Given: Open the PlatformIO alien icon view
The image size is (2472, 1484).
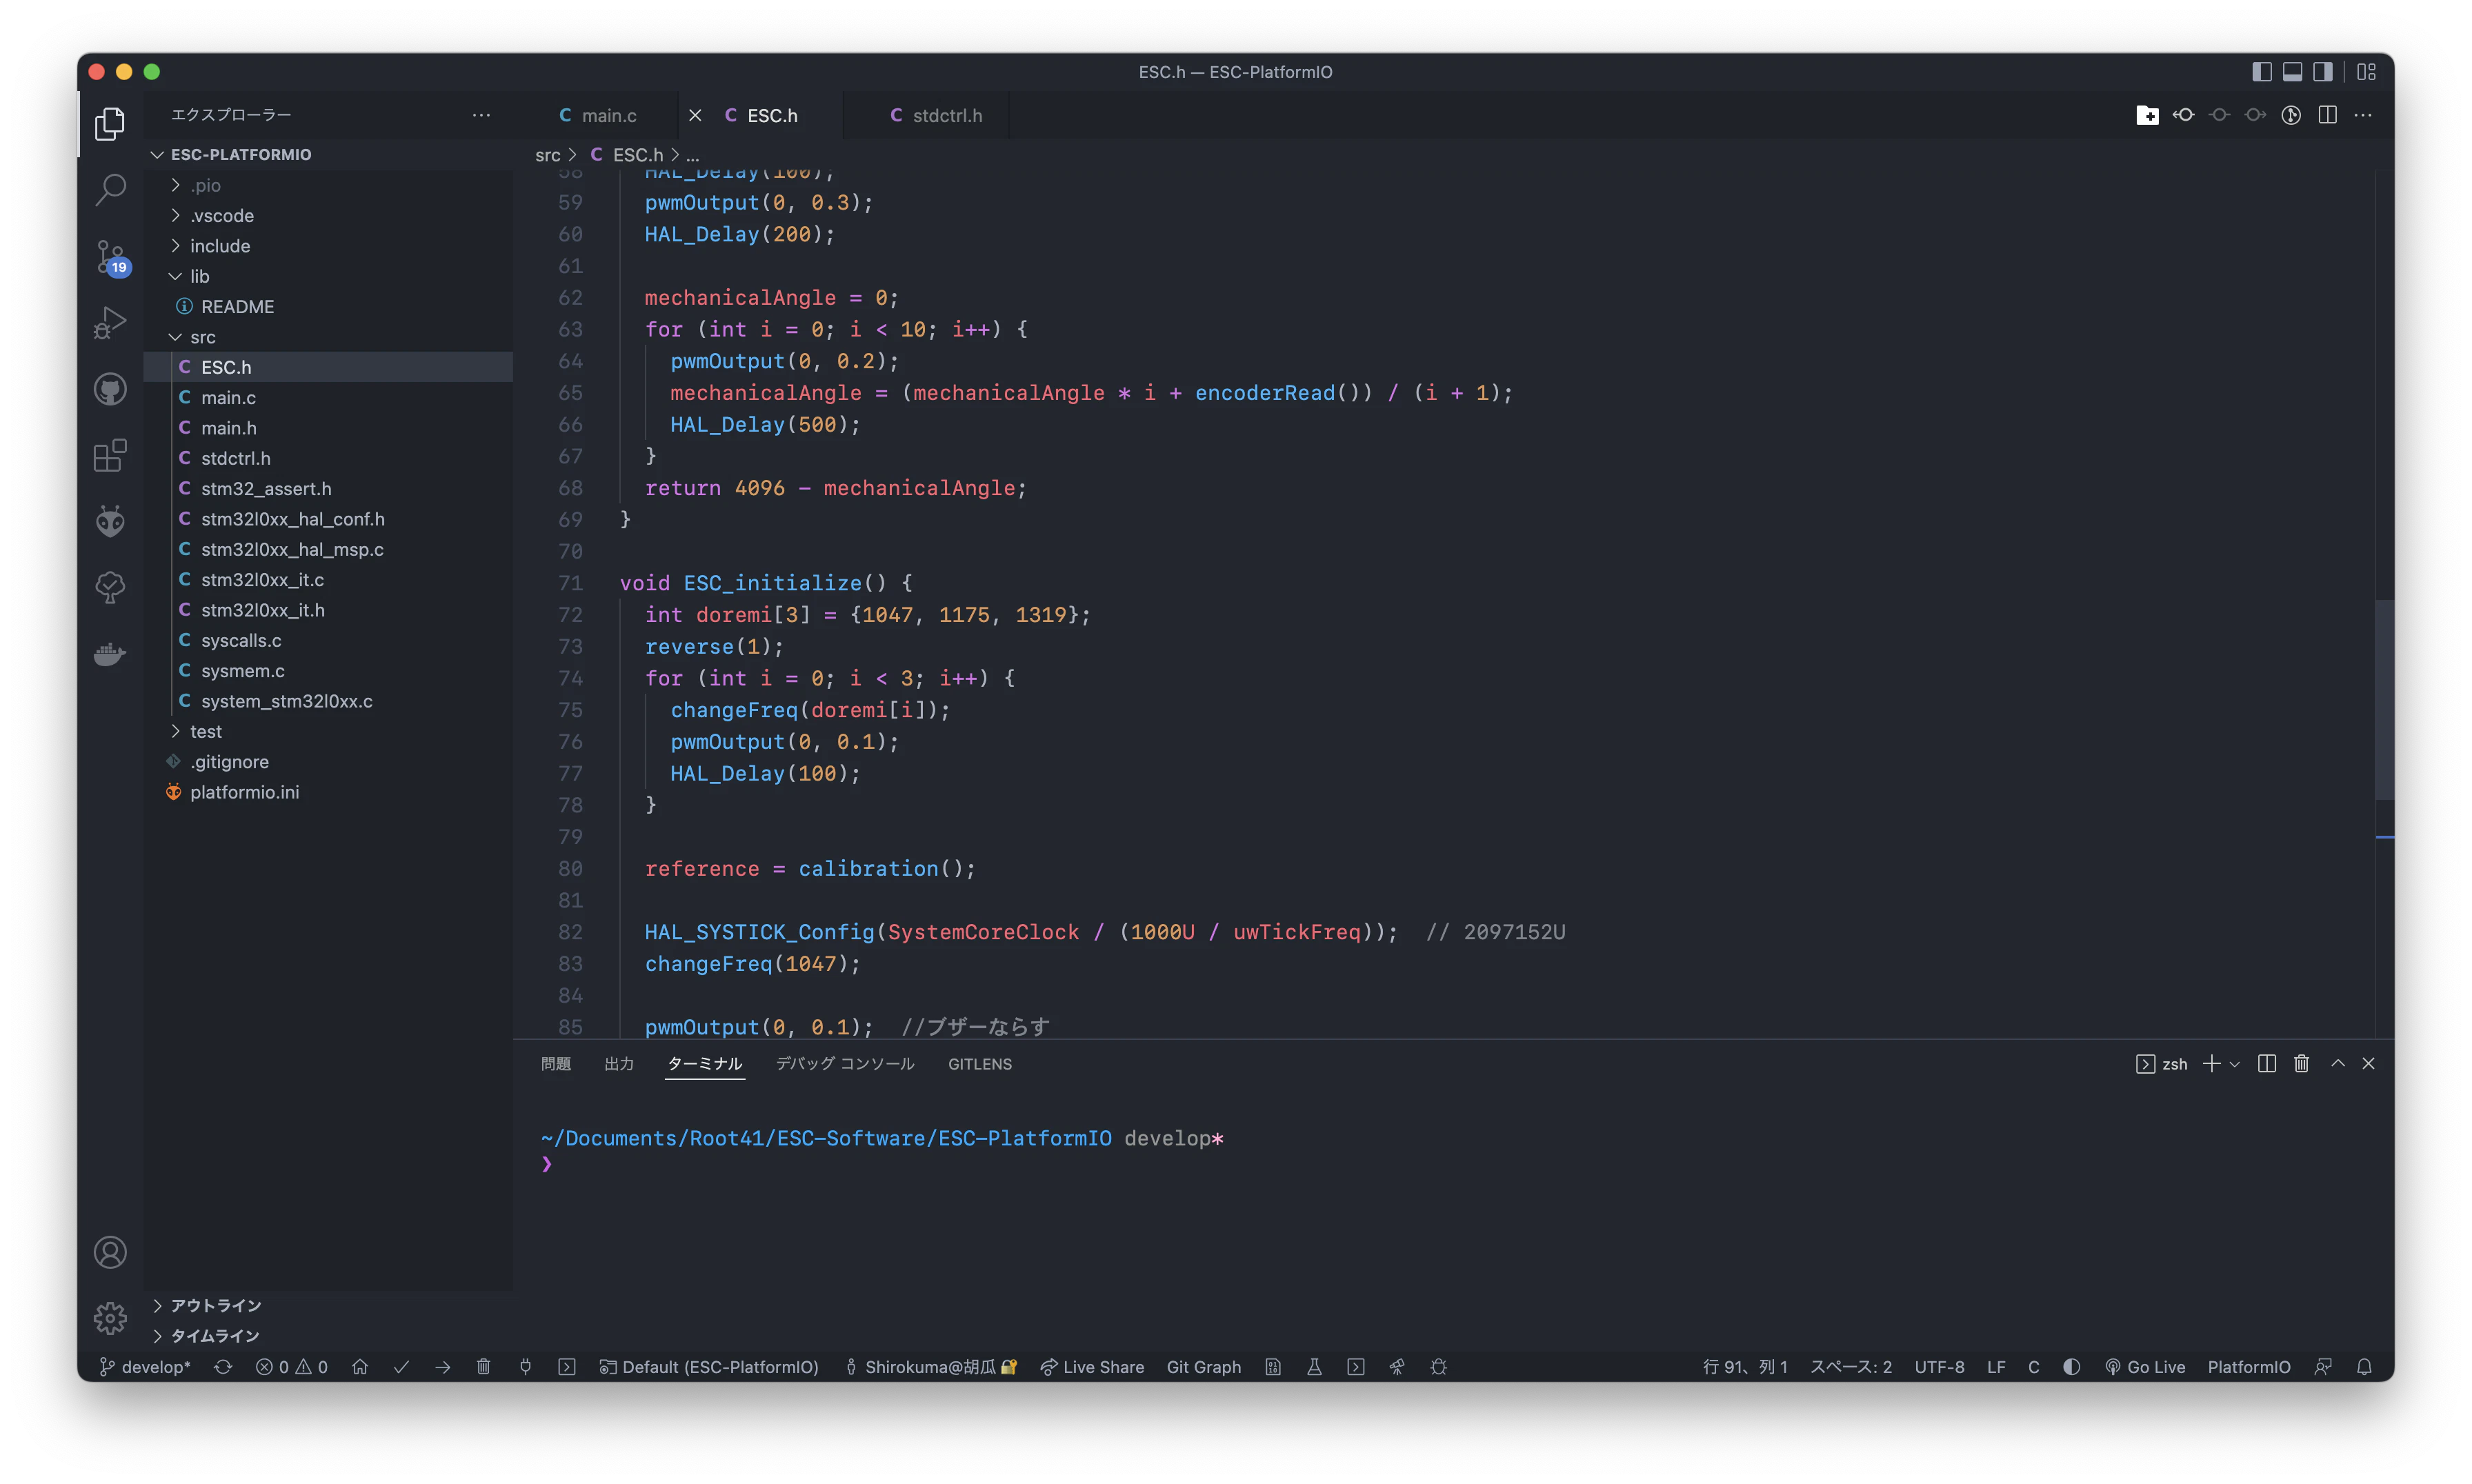Looking at the screenshot, I should 110,521.
